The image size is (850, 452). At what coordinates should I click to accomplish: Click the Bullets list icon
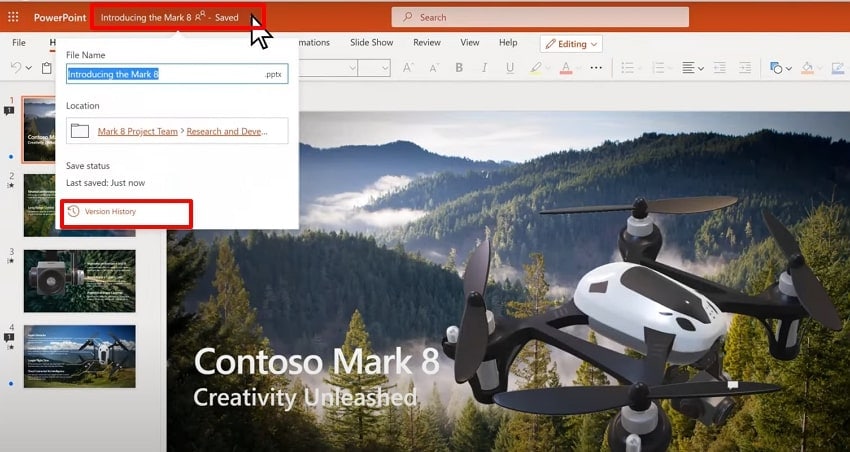pos(627,68)
